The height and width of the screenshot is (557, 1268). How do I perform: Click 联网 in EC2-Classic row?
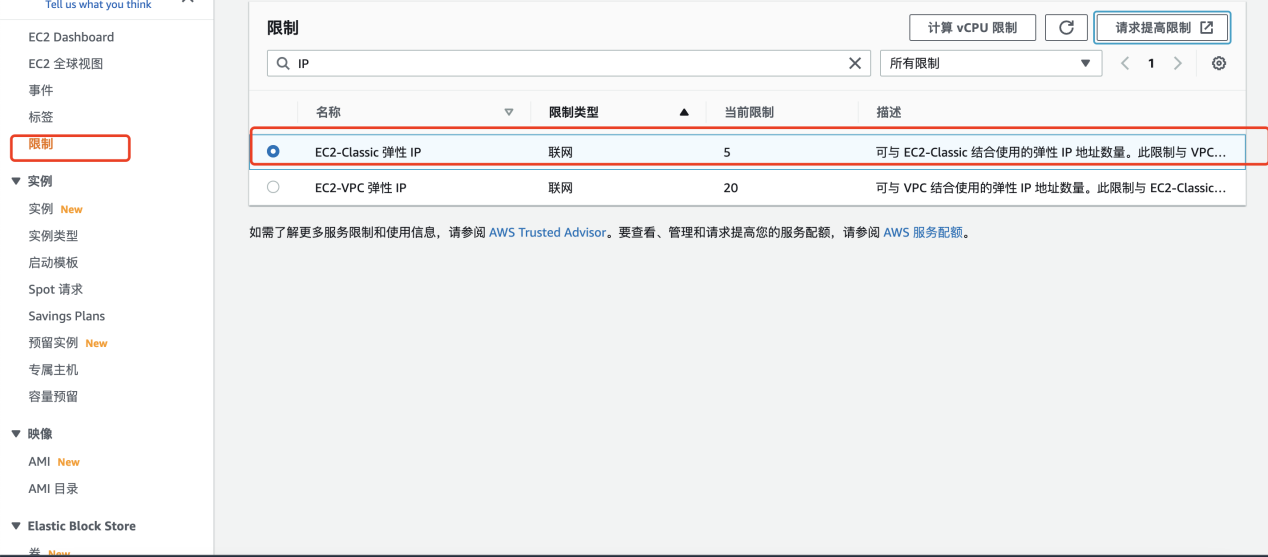click(x=561, y=152)
